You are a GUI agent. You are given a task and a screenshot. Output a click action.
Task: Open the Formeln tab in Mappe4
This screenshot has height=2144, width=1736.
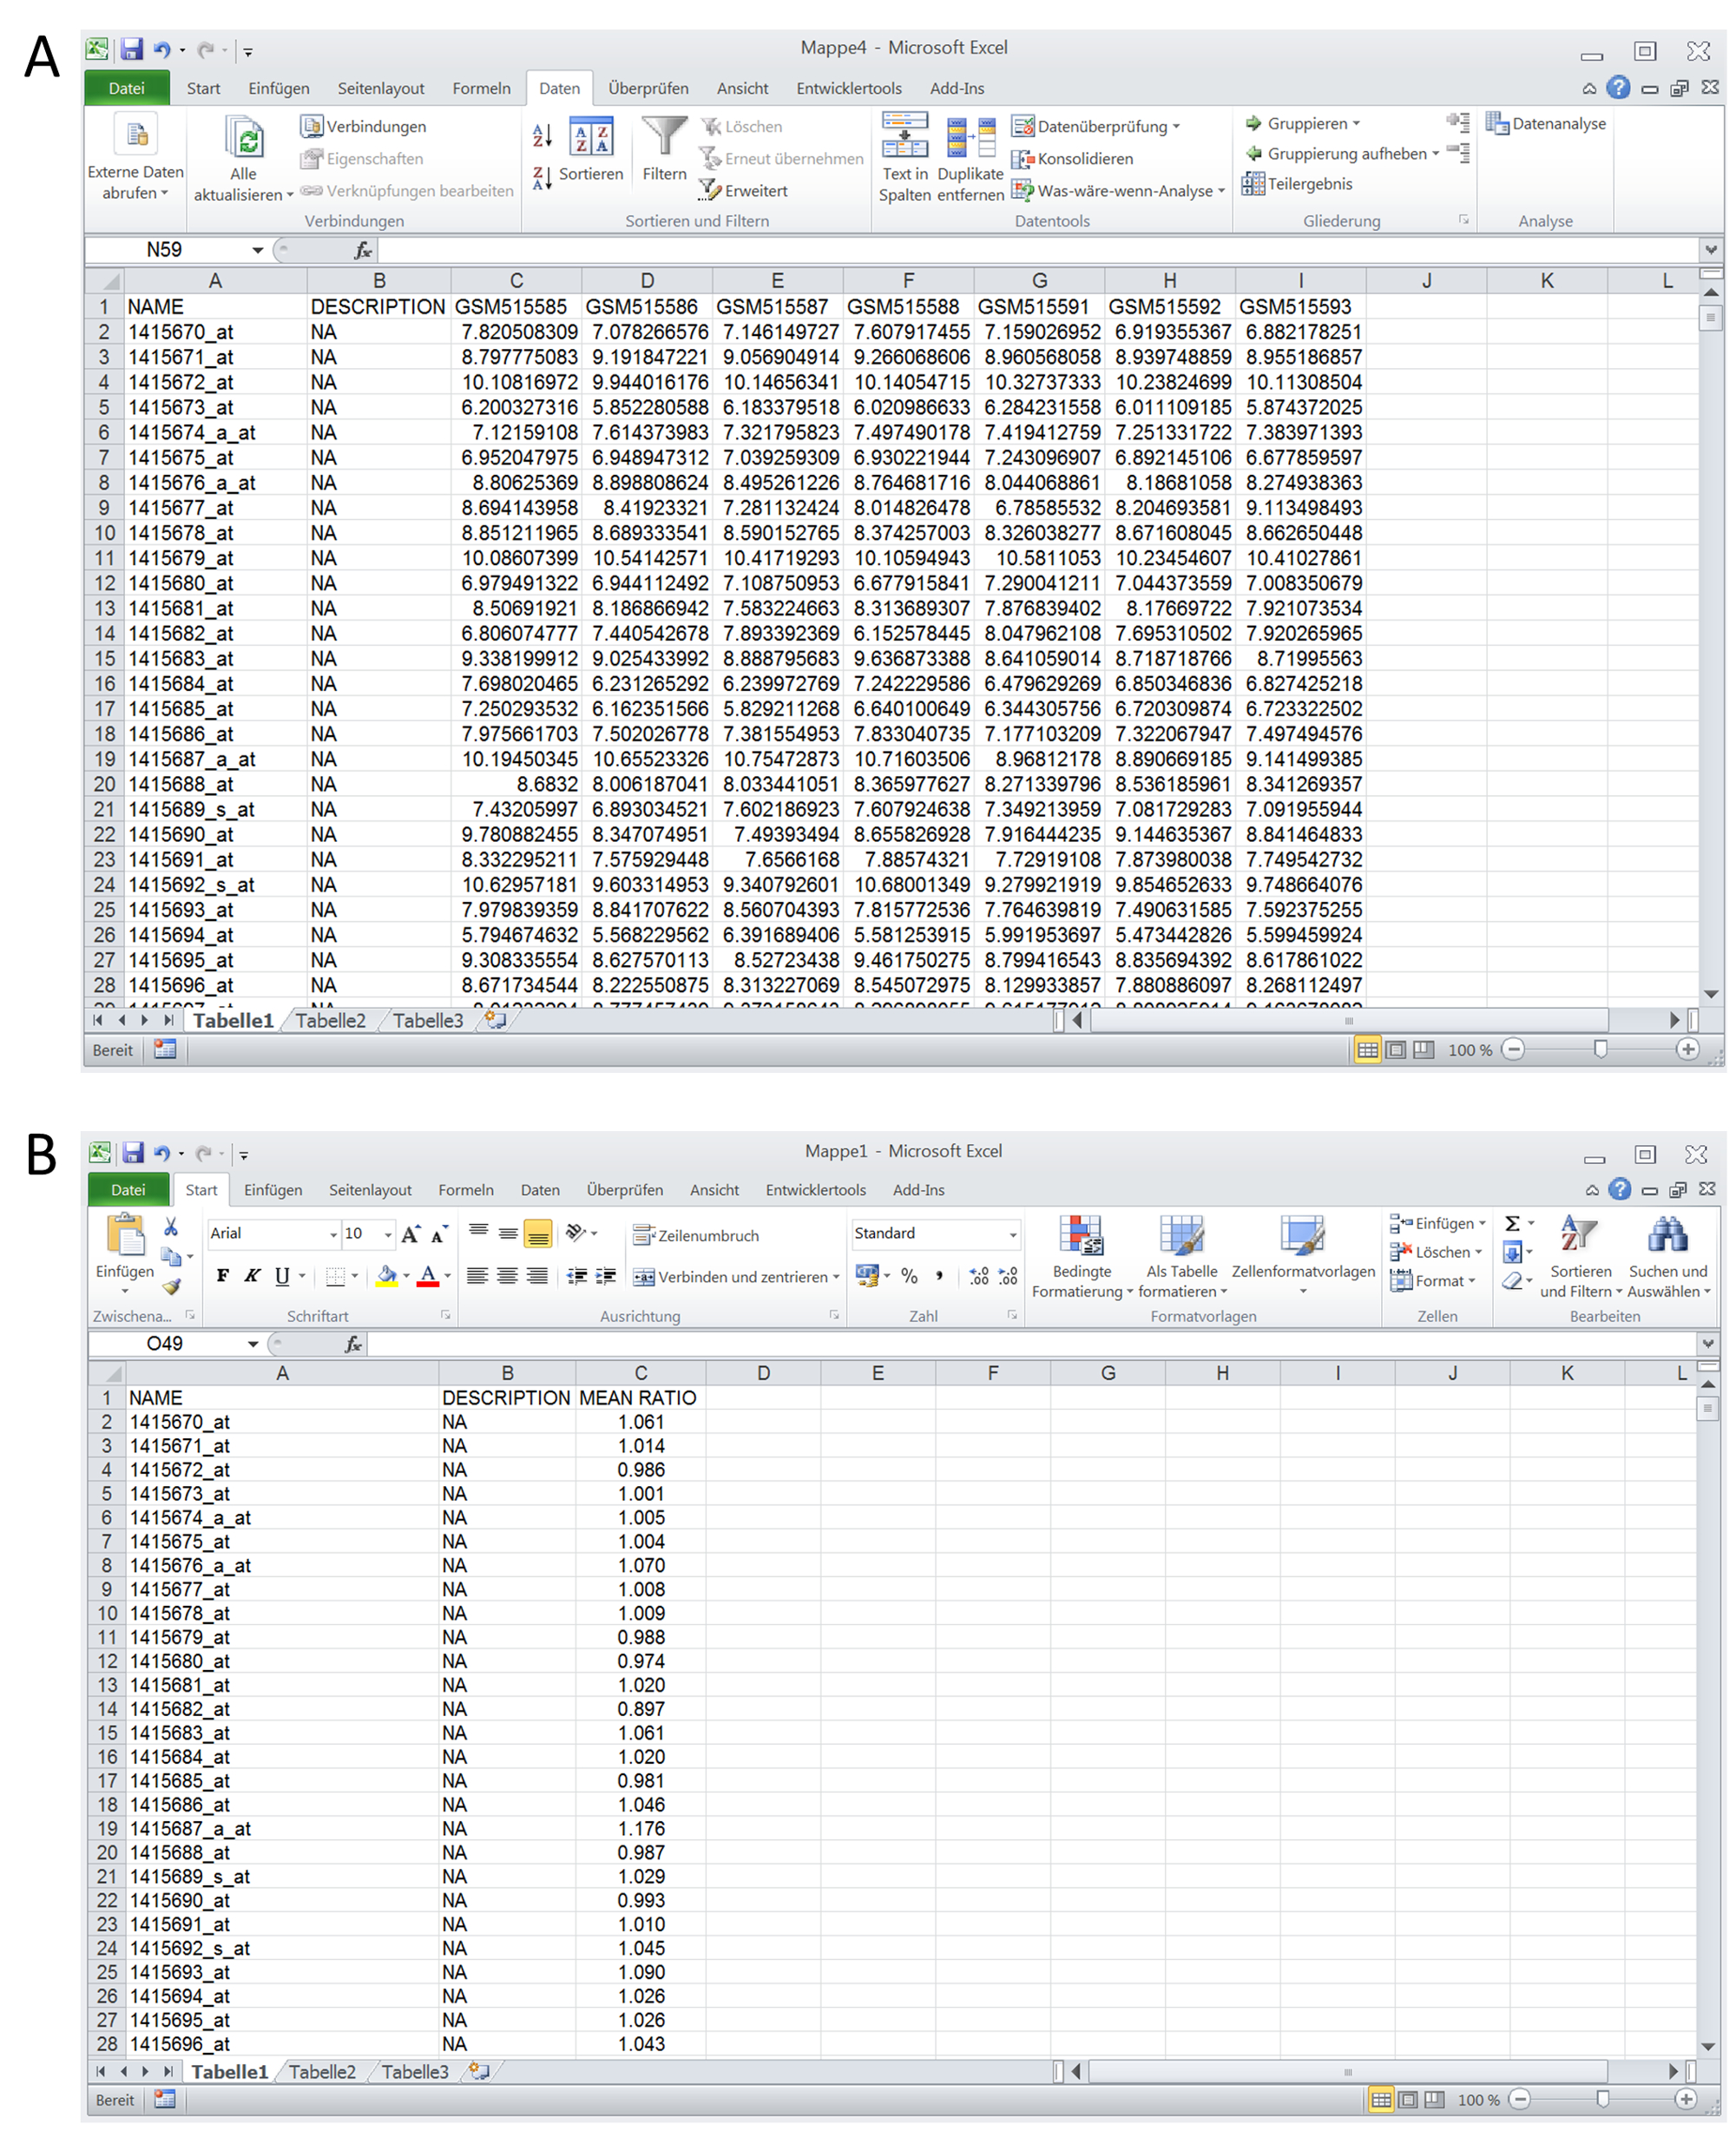(x=481, y=89)
